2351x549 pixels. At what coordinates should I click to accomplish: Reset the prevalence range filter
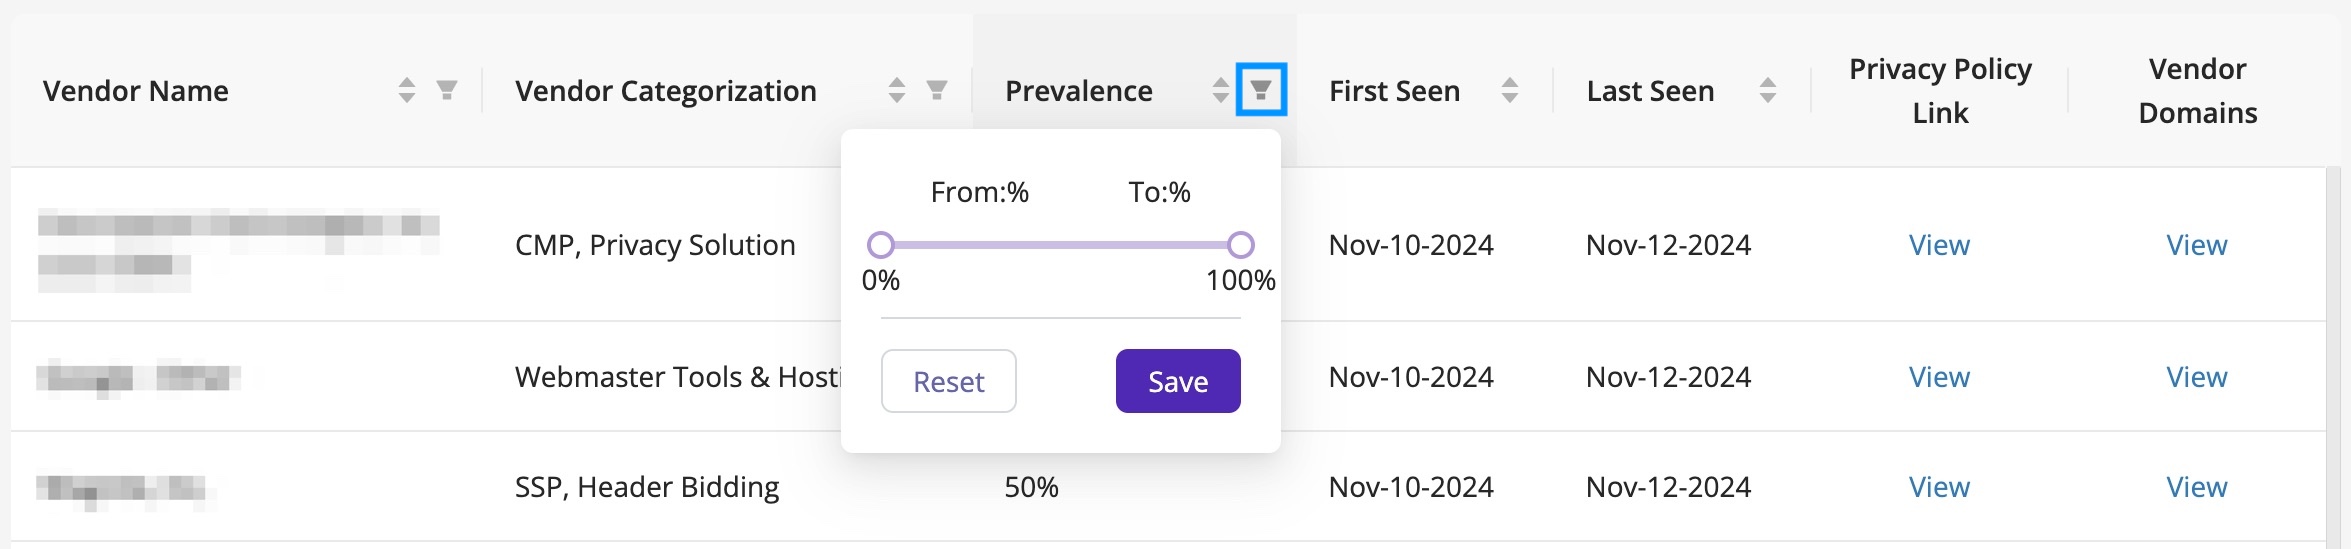pos(948,381)
